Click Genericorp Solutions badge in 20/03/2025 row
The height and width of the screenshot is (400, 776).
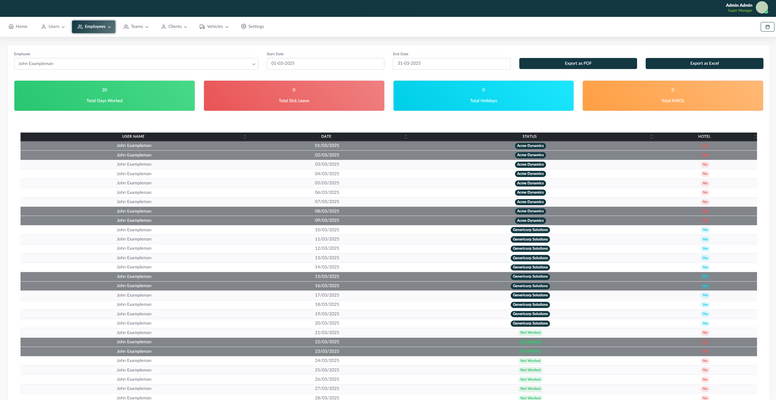click(530, 324)
